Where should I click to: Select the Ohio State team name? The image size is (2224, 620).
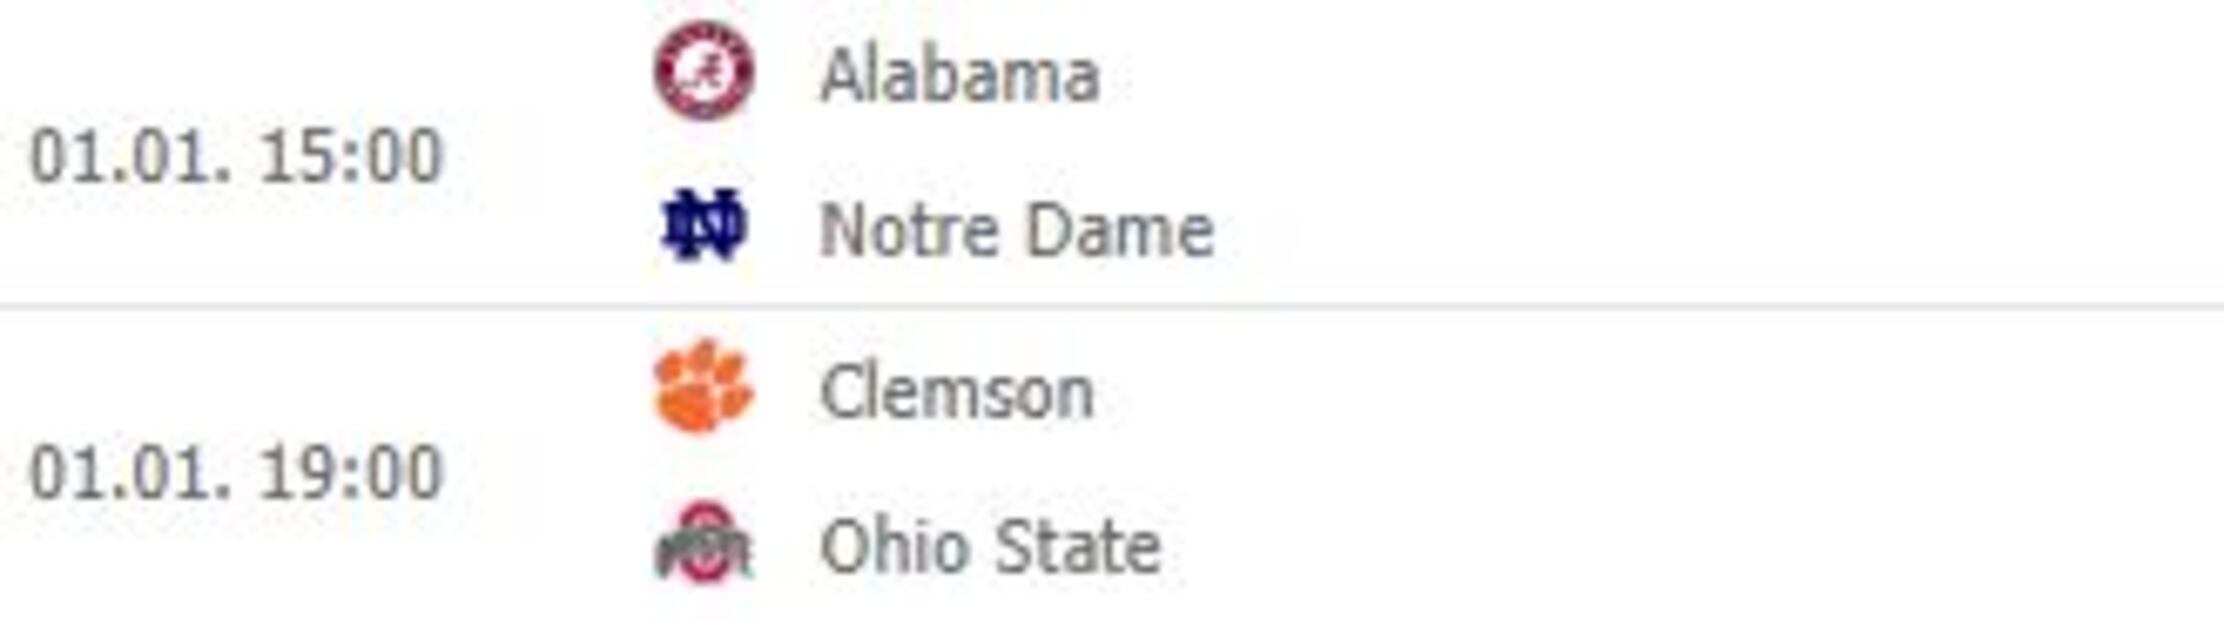click(990, 547)
